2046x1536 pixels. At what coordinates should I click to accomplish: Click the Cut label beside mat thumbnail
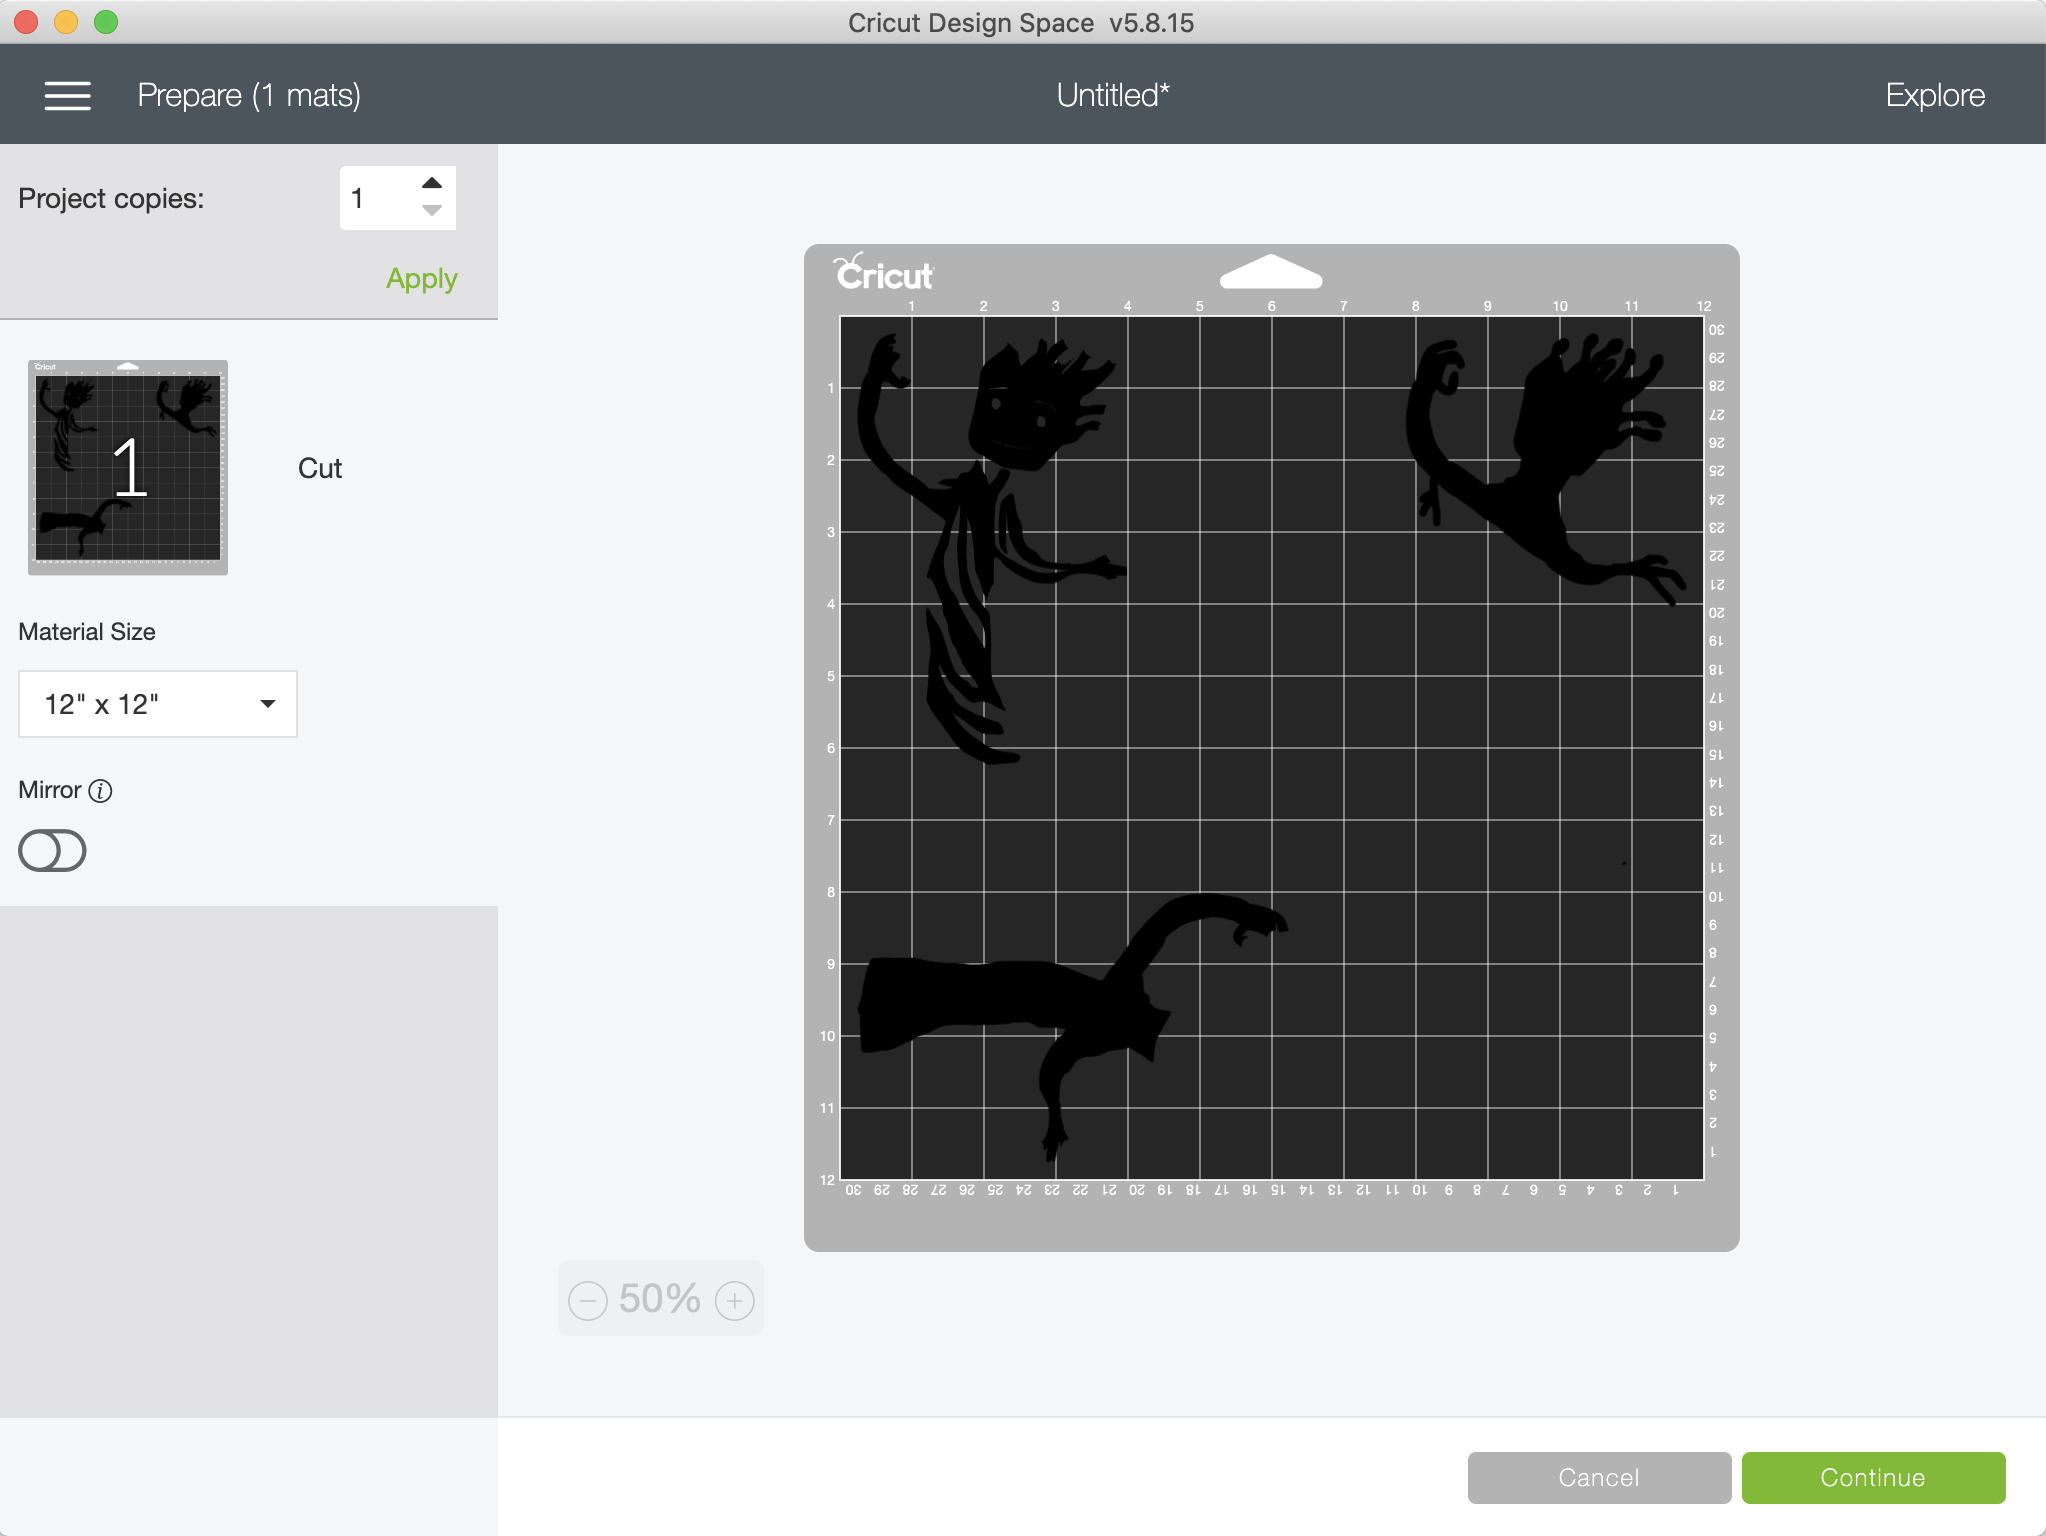tap(320, 468)
